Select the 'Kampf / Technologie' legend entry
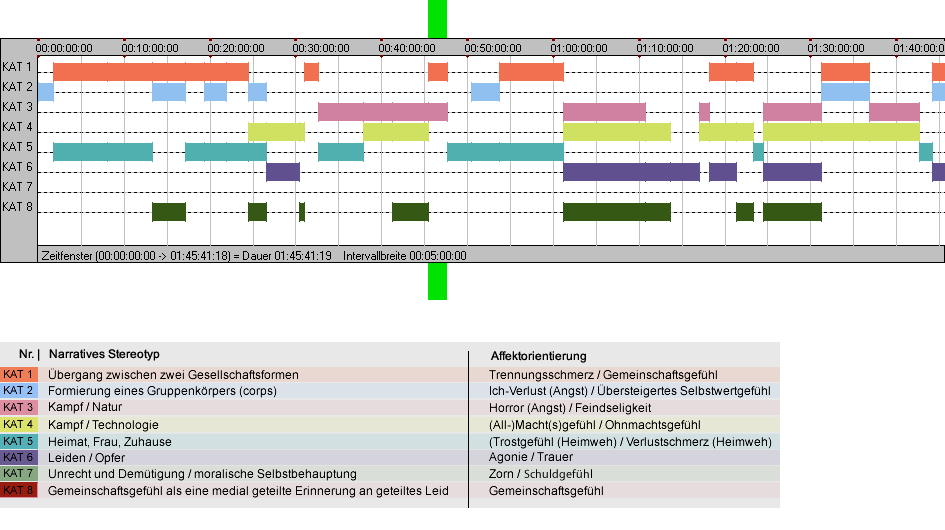The image size is (945, 530). point(103,424)
